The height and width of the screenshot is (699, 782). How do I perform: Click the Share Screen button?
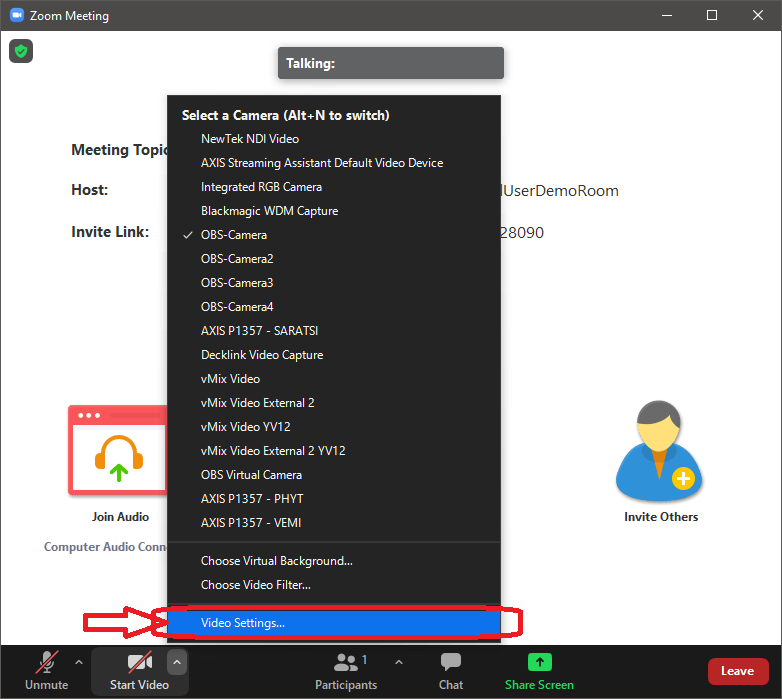pos(539,671)
